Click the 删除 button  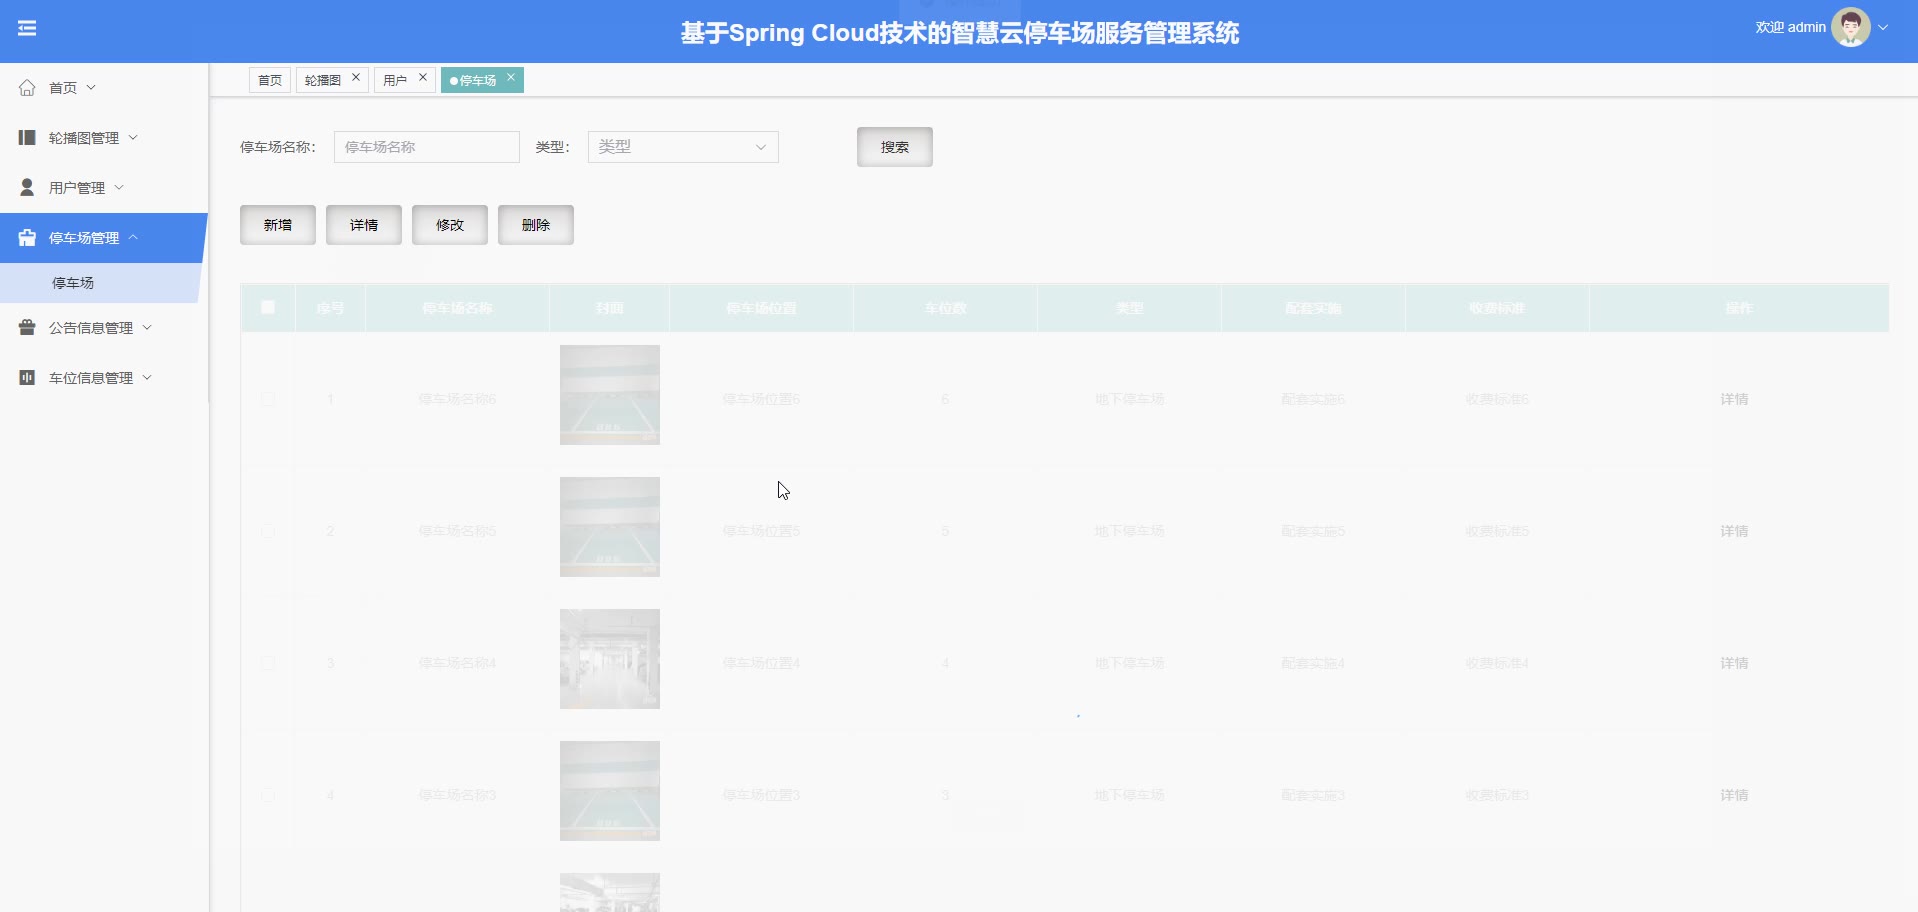click(536, 225)
